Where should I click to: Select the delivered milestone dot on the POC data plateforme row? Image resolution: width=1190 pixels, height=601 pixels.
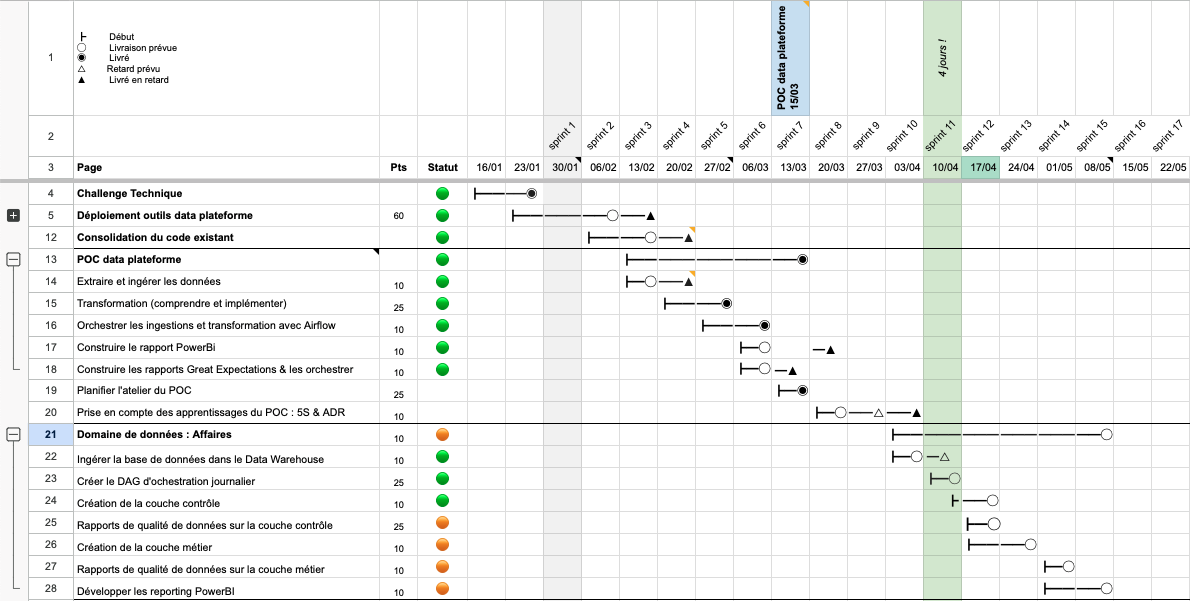coord(801,259)
